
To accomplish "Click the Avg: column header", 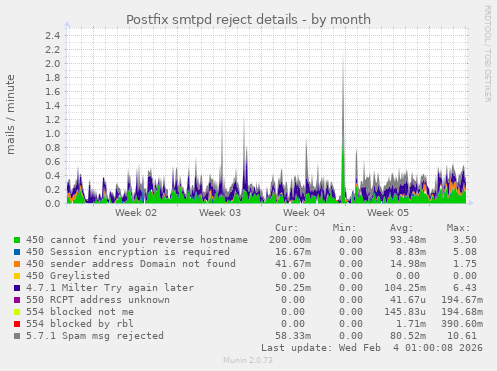I will (402, 228).
